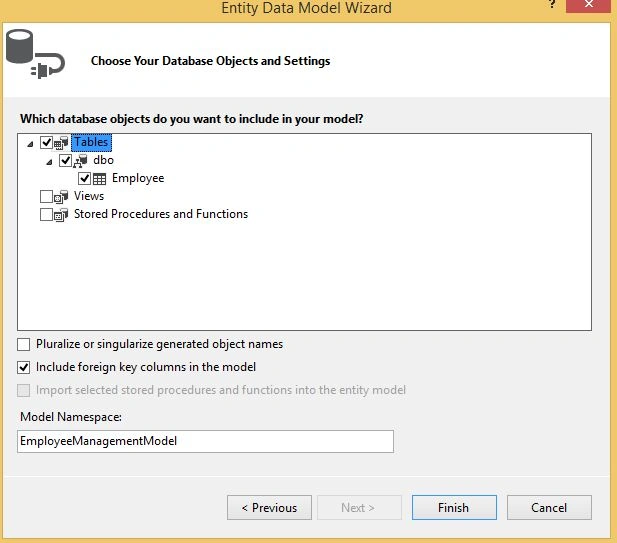Select the Tables tree item label
The height and width of the screenshot is (543, 617).
click(91, 142)
